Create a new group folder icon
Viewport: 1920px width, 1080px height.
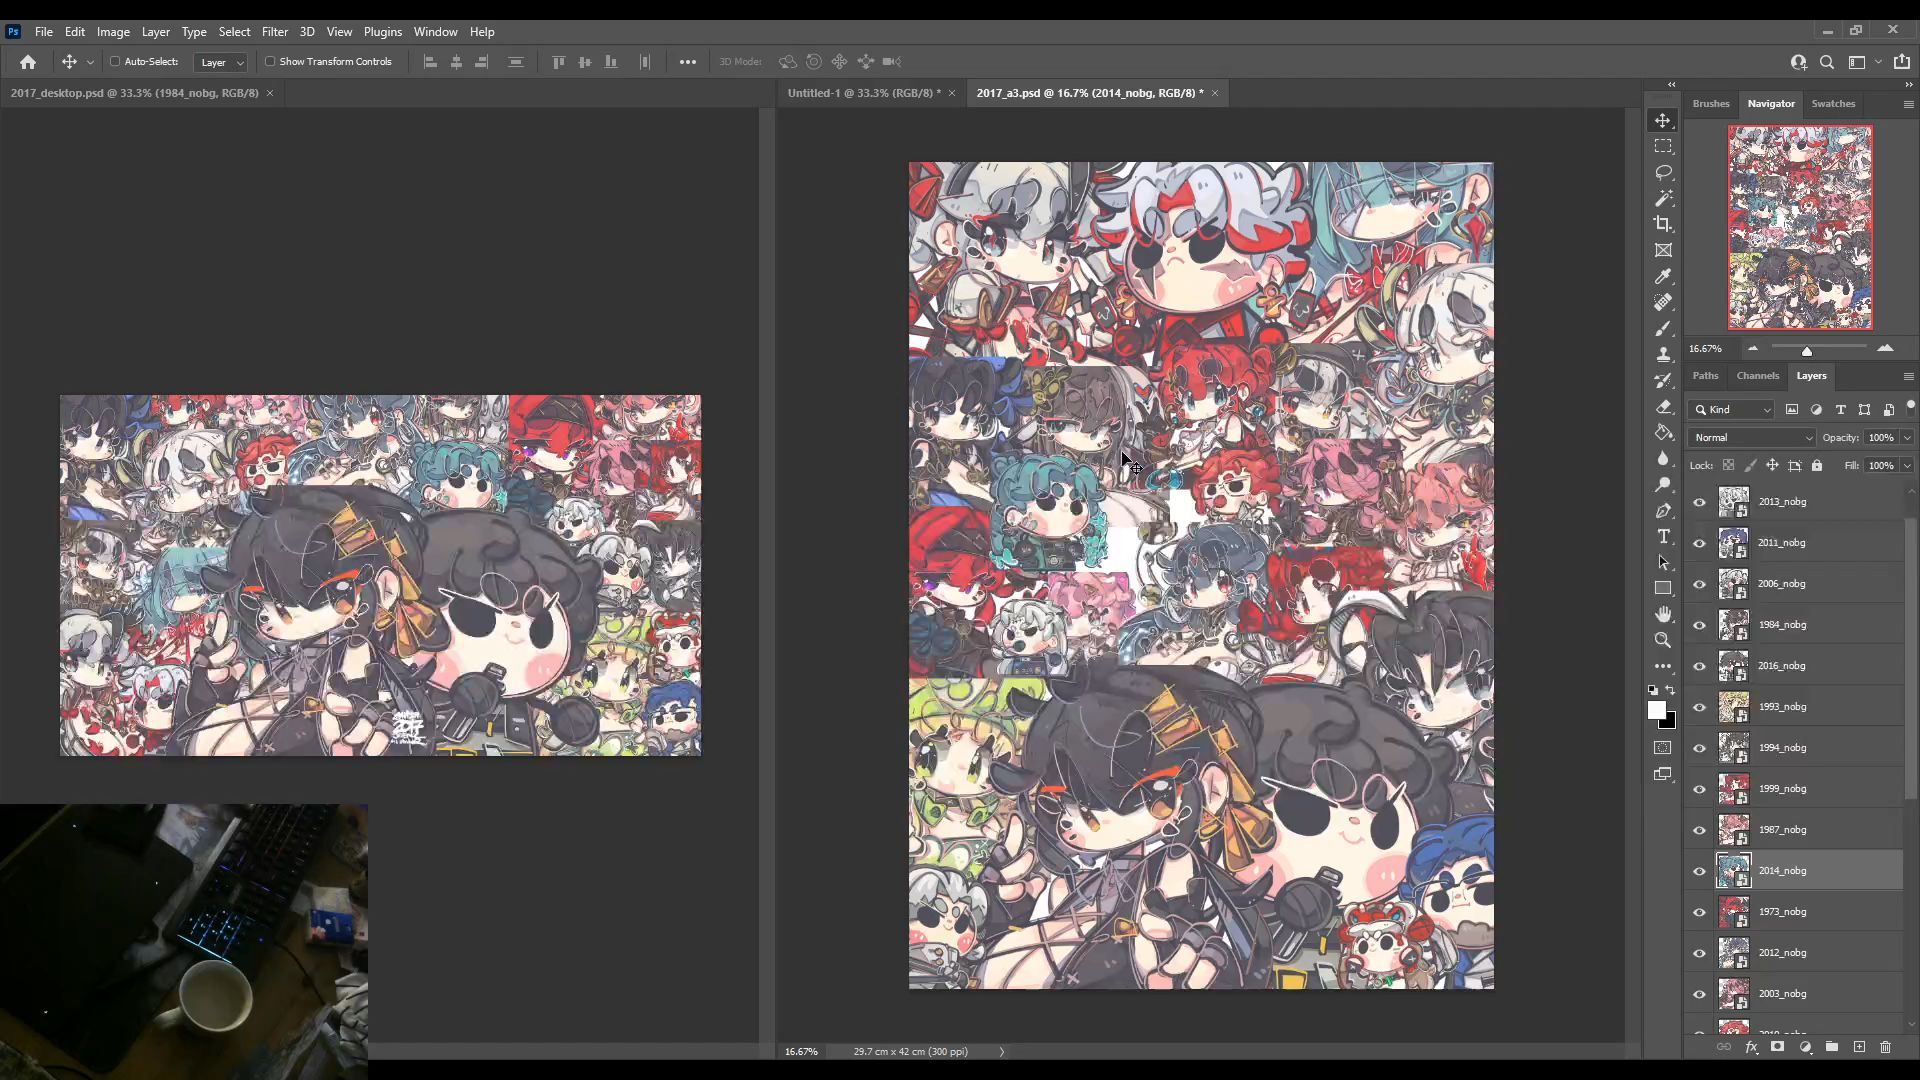1832,1047
